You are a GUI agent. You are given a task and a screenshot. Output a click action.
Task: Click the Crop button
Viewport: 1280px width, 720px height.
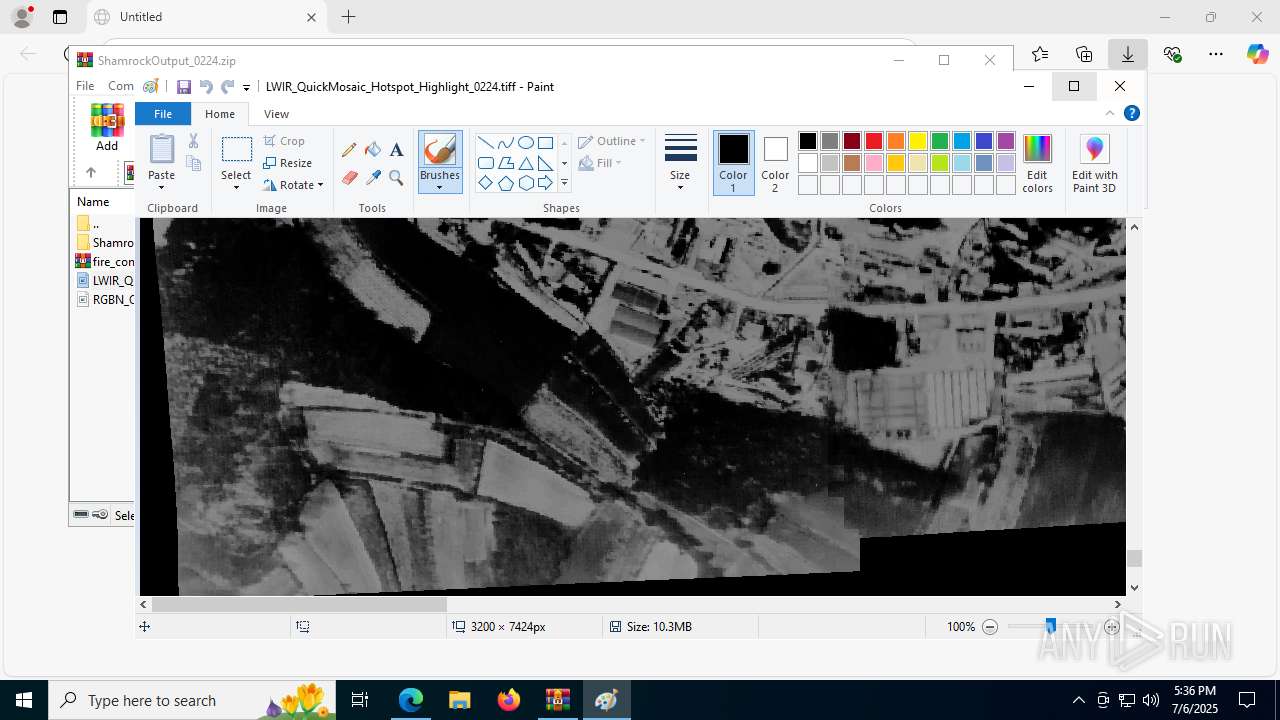point(285,141)
